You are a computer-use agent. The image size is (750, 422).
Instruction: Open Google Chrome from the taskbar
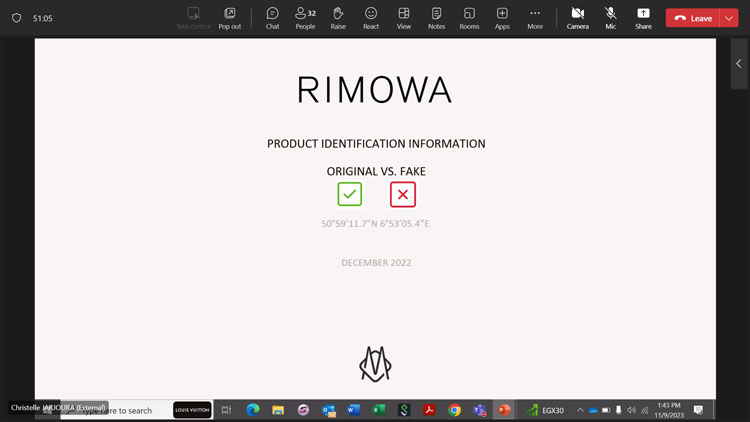454,410
